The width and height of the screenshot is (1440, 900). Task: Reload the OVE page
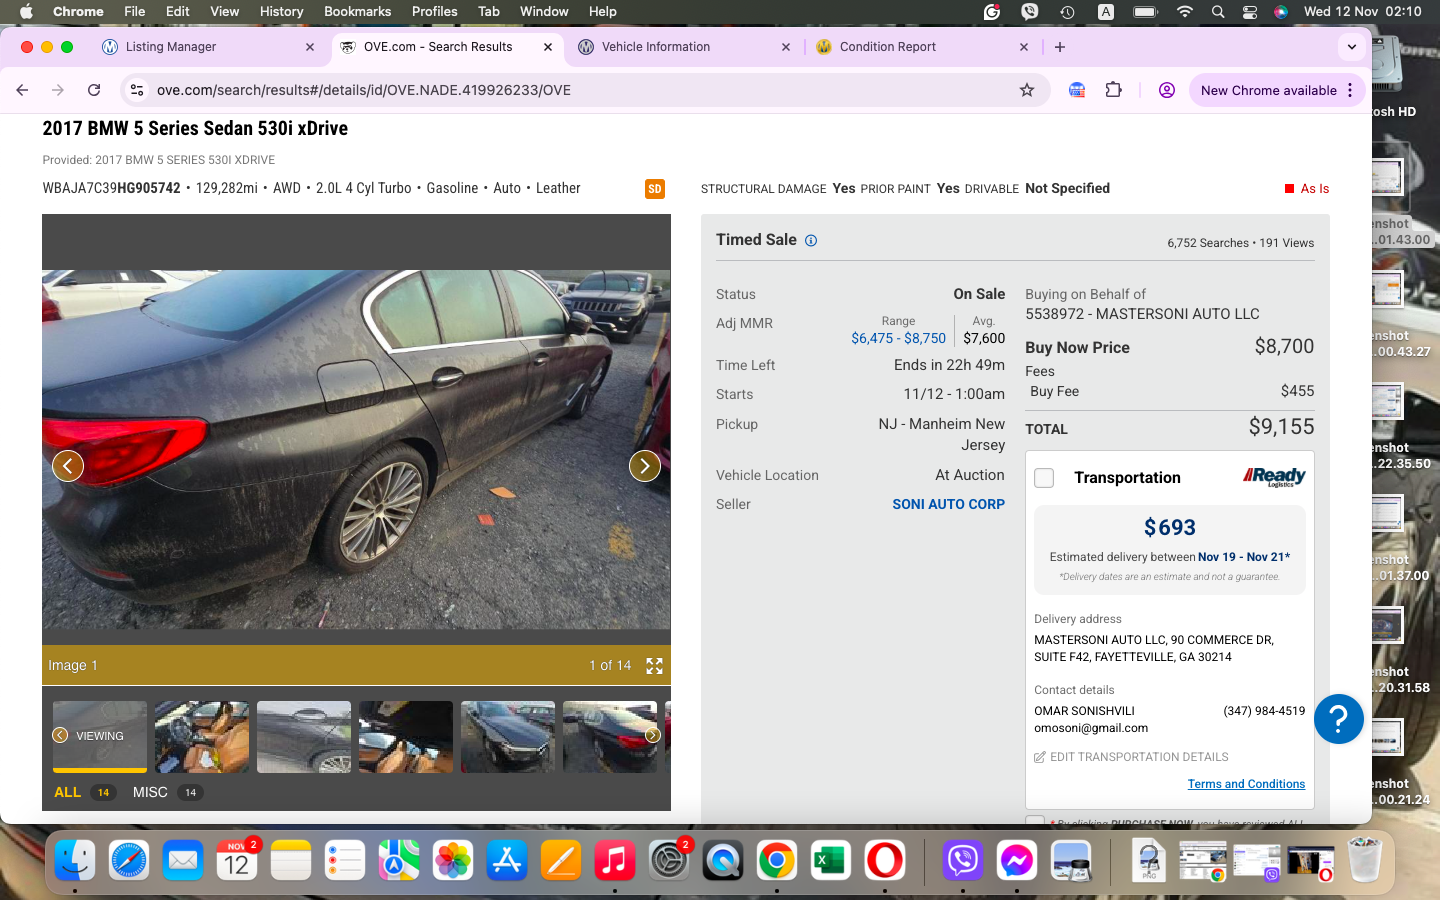pyautogui.click(x=94, y=90)
